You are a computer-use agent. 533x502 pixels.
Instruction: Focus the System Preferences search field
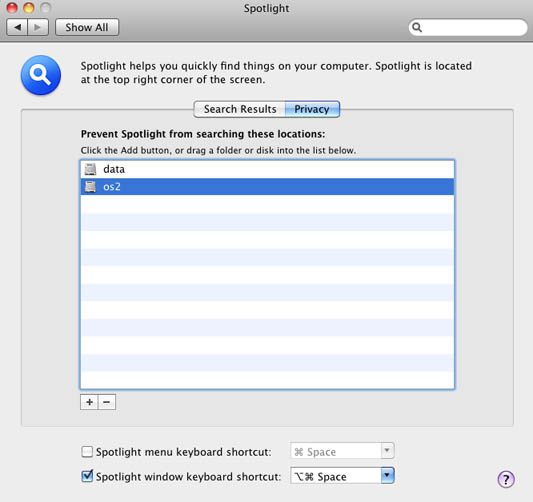click(x=468, y=27)
